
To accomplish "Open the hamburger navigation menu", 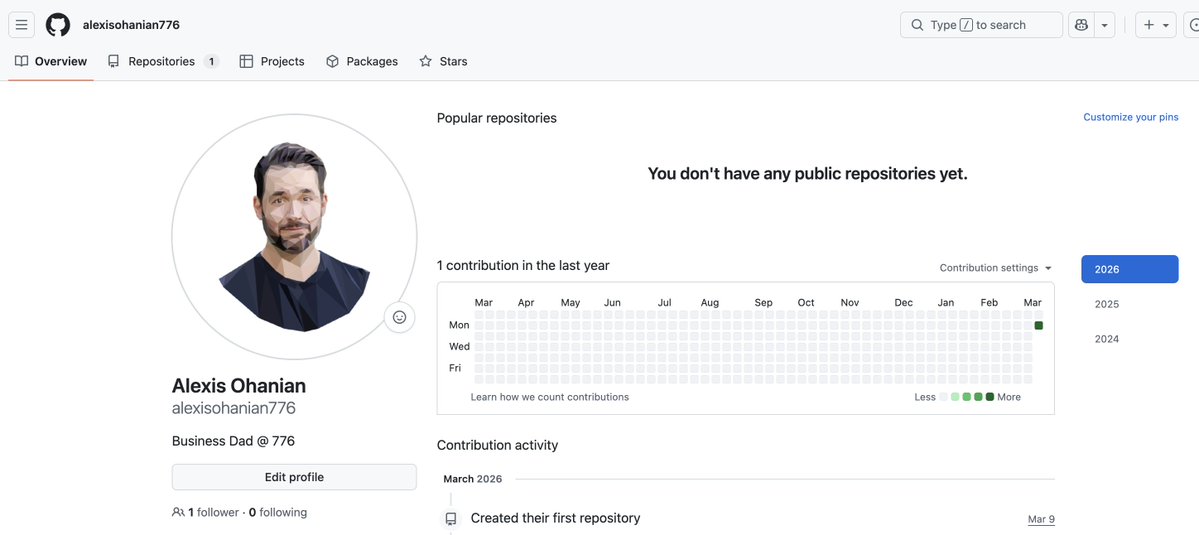I will [22, 25].
